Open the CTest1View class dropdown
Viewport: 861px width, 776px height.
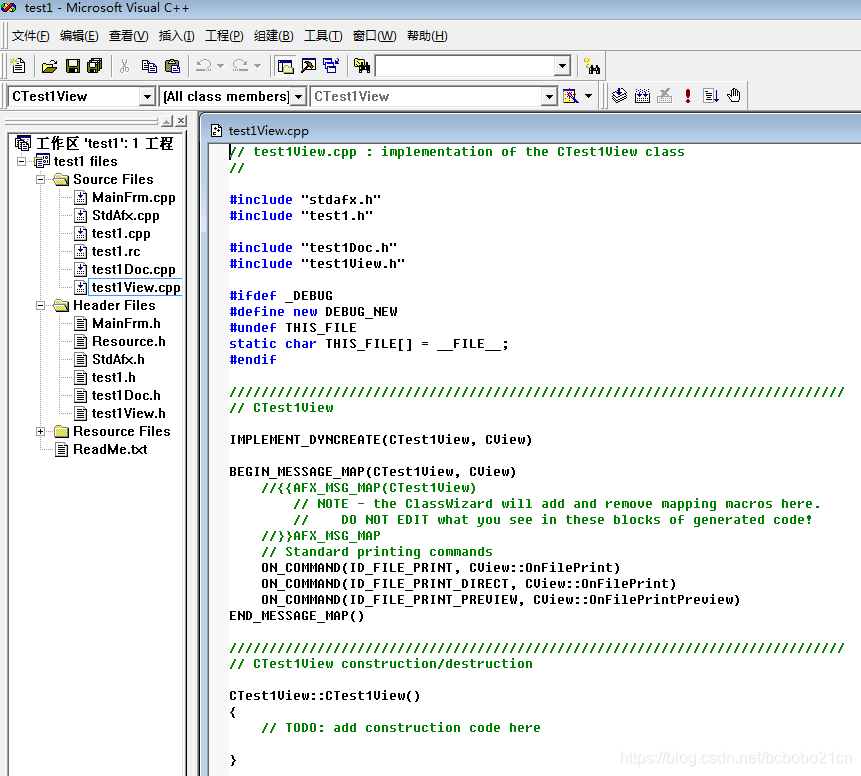click(147, 97)
